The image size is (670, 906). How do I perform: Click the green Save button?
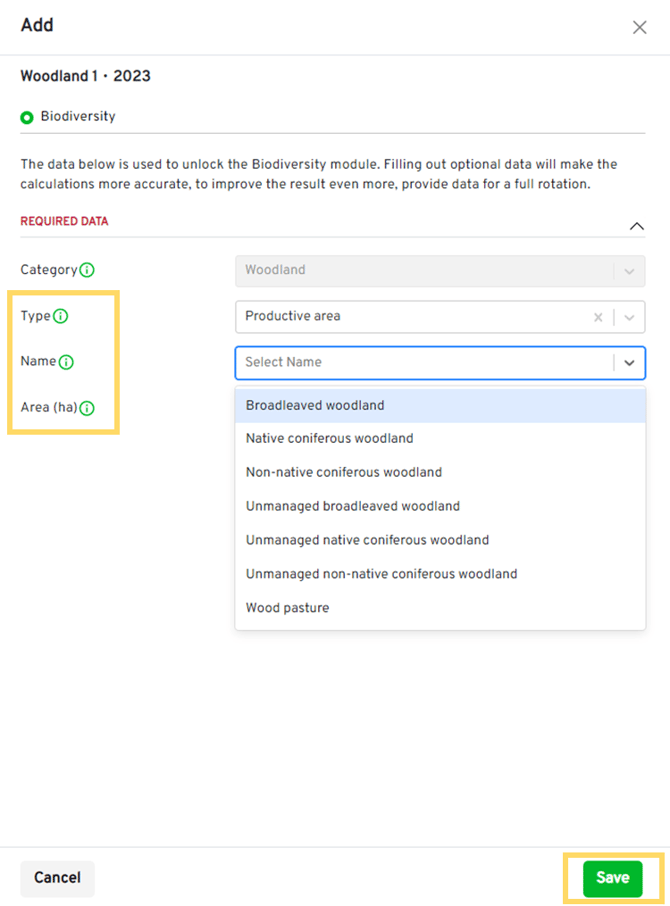click(x=612, y=878)
